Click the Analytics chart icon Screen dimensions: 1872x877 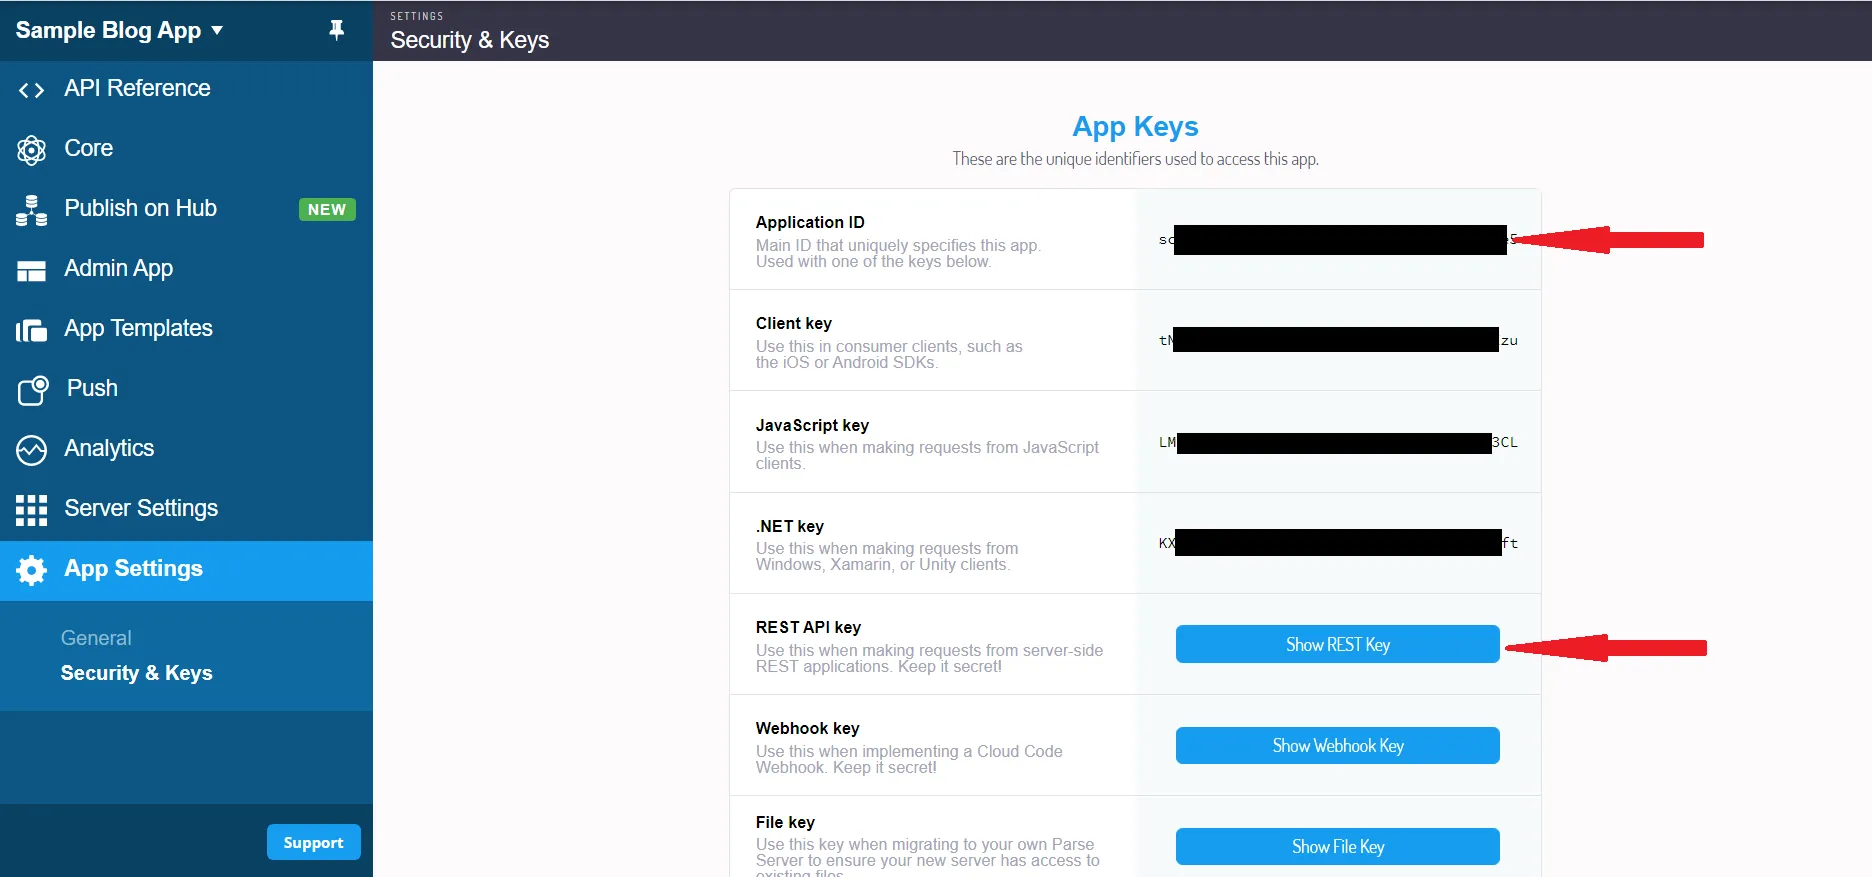31,450
